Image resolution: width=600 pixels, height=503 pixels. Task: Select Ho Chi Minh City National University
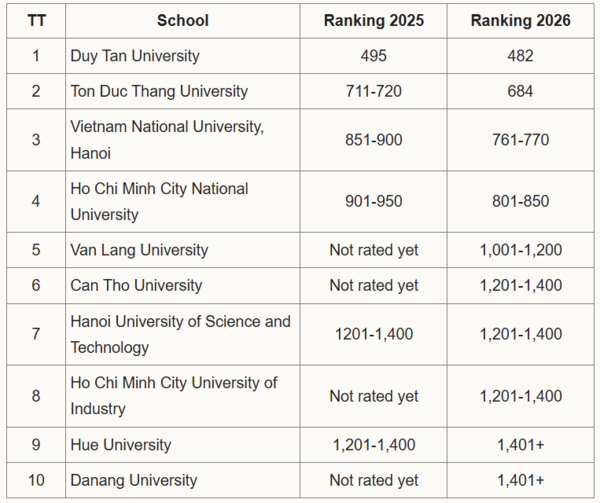(x=183, y=202)
